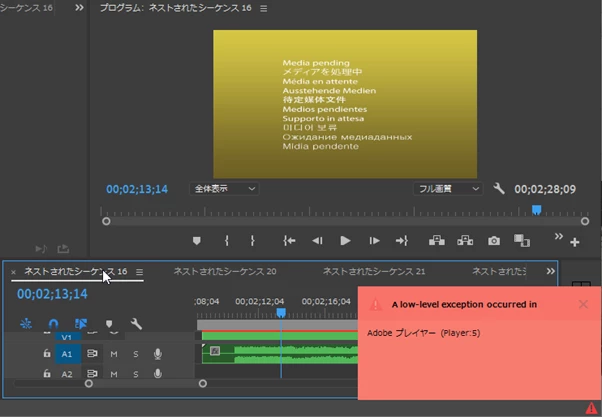This screenshot has width=602, height=417.
Task: Close the ネストされたシーケンス 16 timeline tab
Action: [x=13, y=272]
